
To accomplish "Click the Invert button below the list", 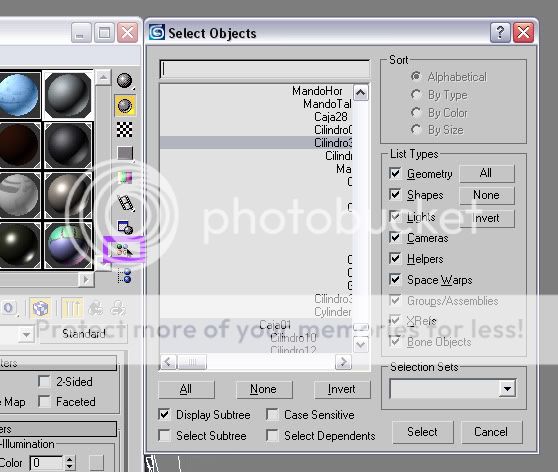I will 342,389.
